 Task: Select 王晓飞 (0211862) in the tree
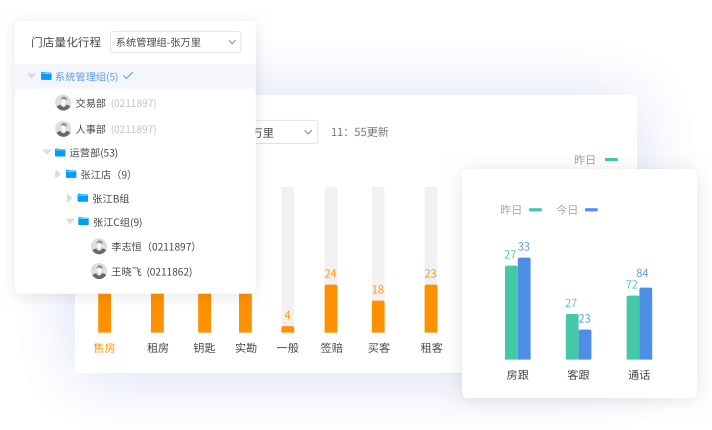pos(151,271)
